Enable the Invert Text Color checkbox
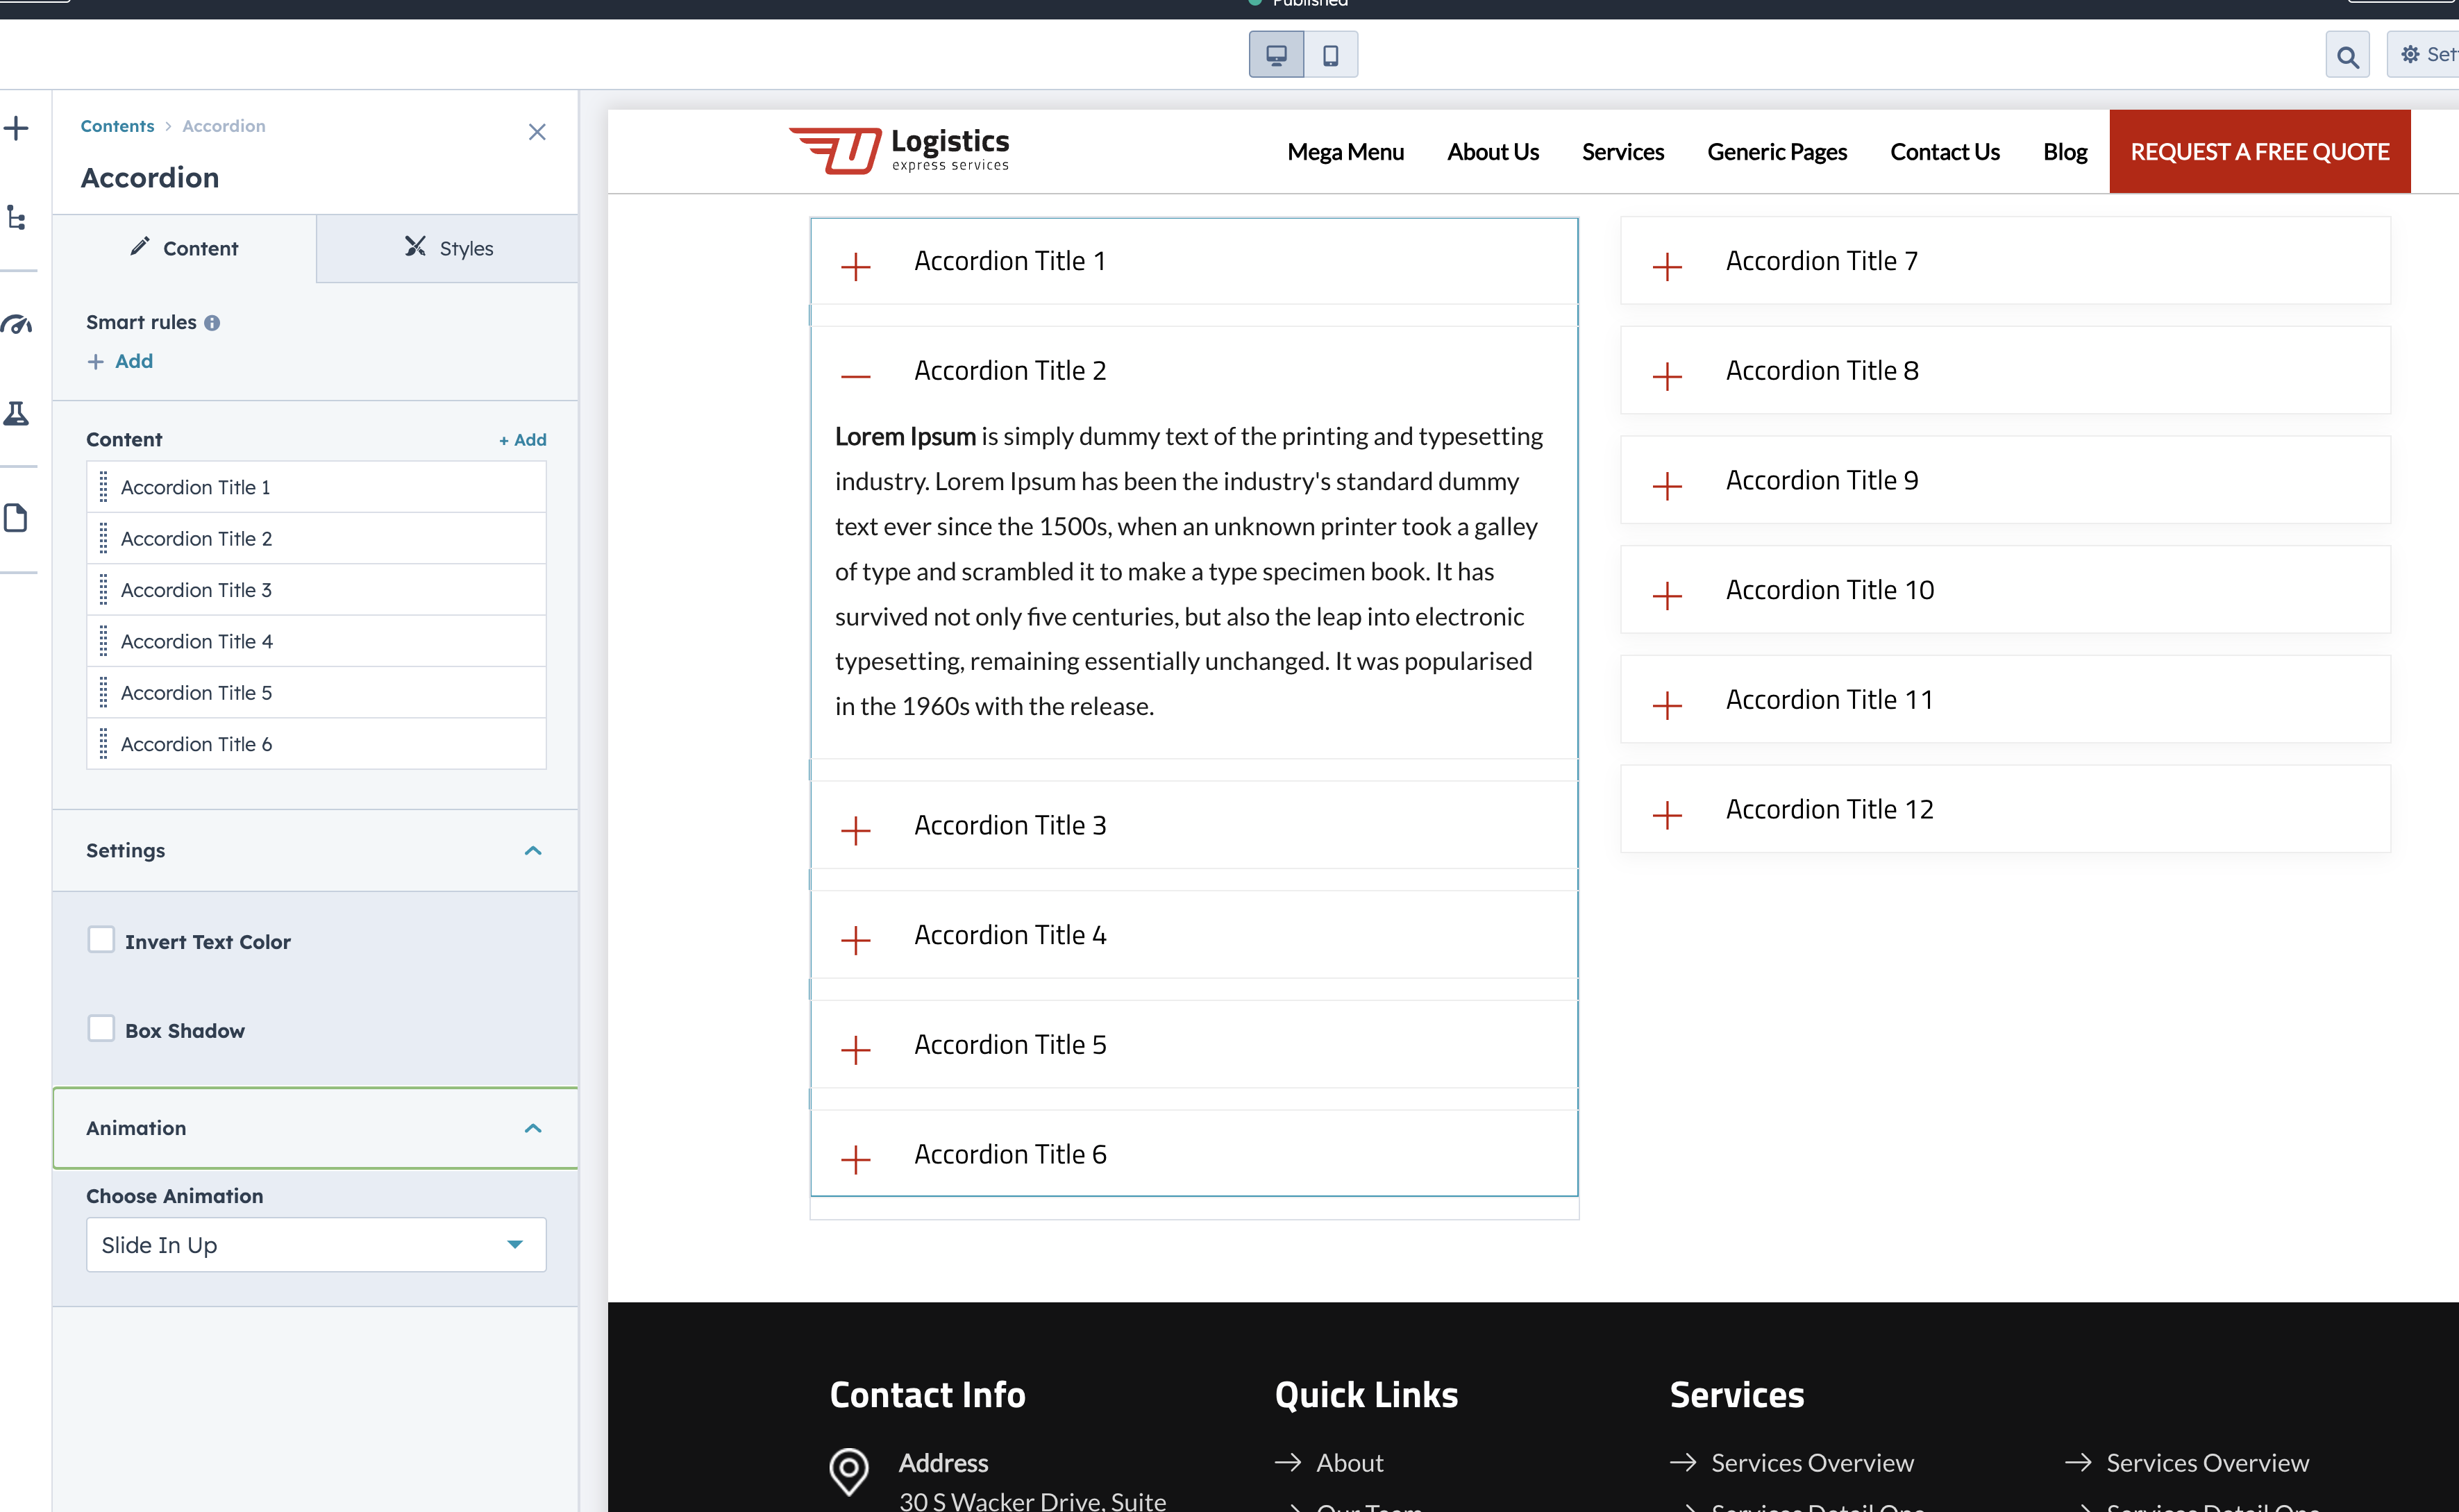 [101, 940]
